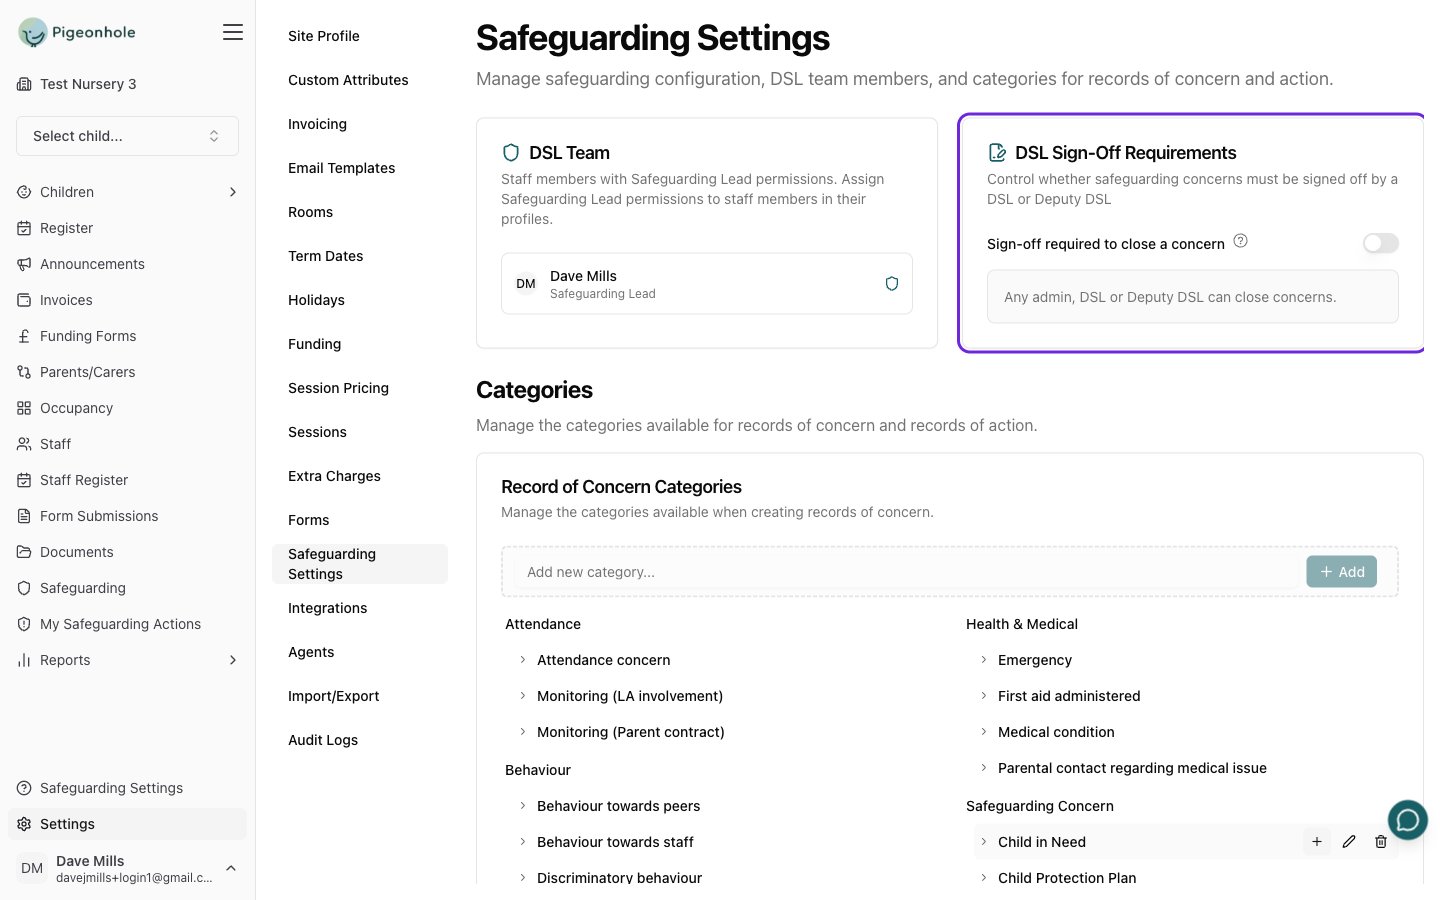Open the Dave Mills account menu chevron
This screenshot has width=1440, height=900.
231,868
